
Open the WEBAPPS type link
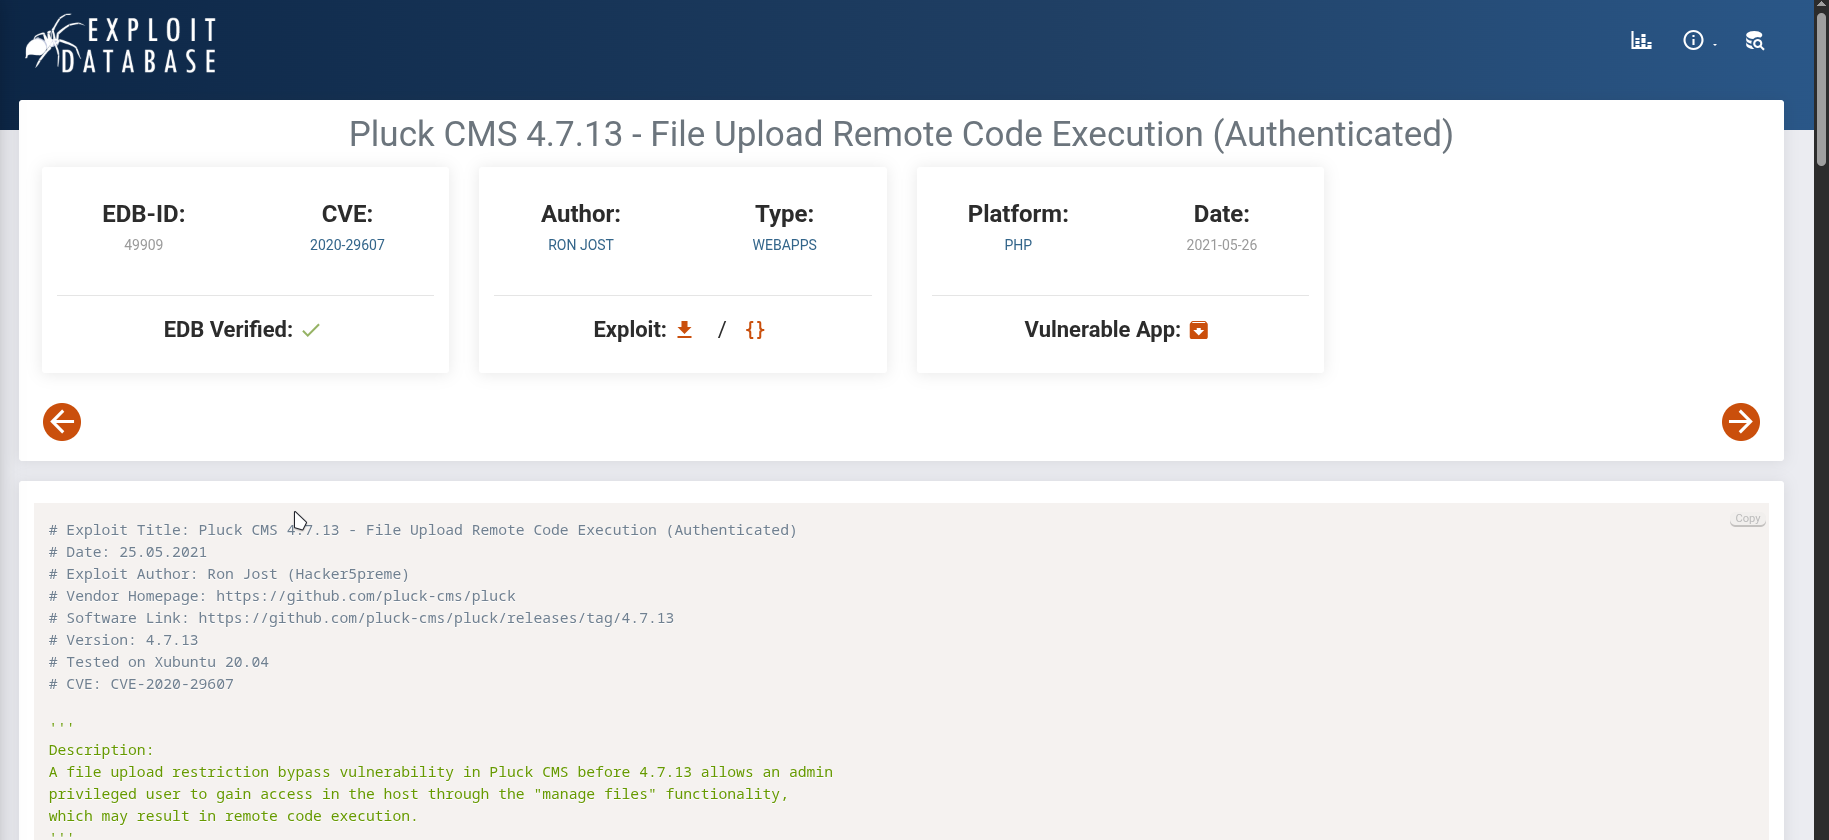[785, 245]
